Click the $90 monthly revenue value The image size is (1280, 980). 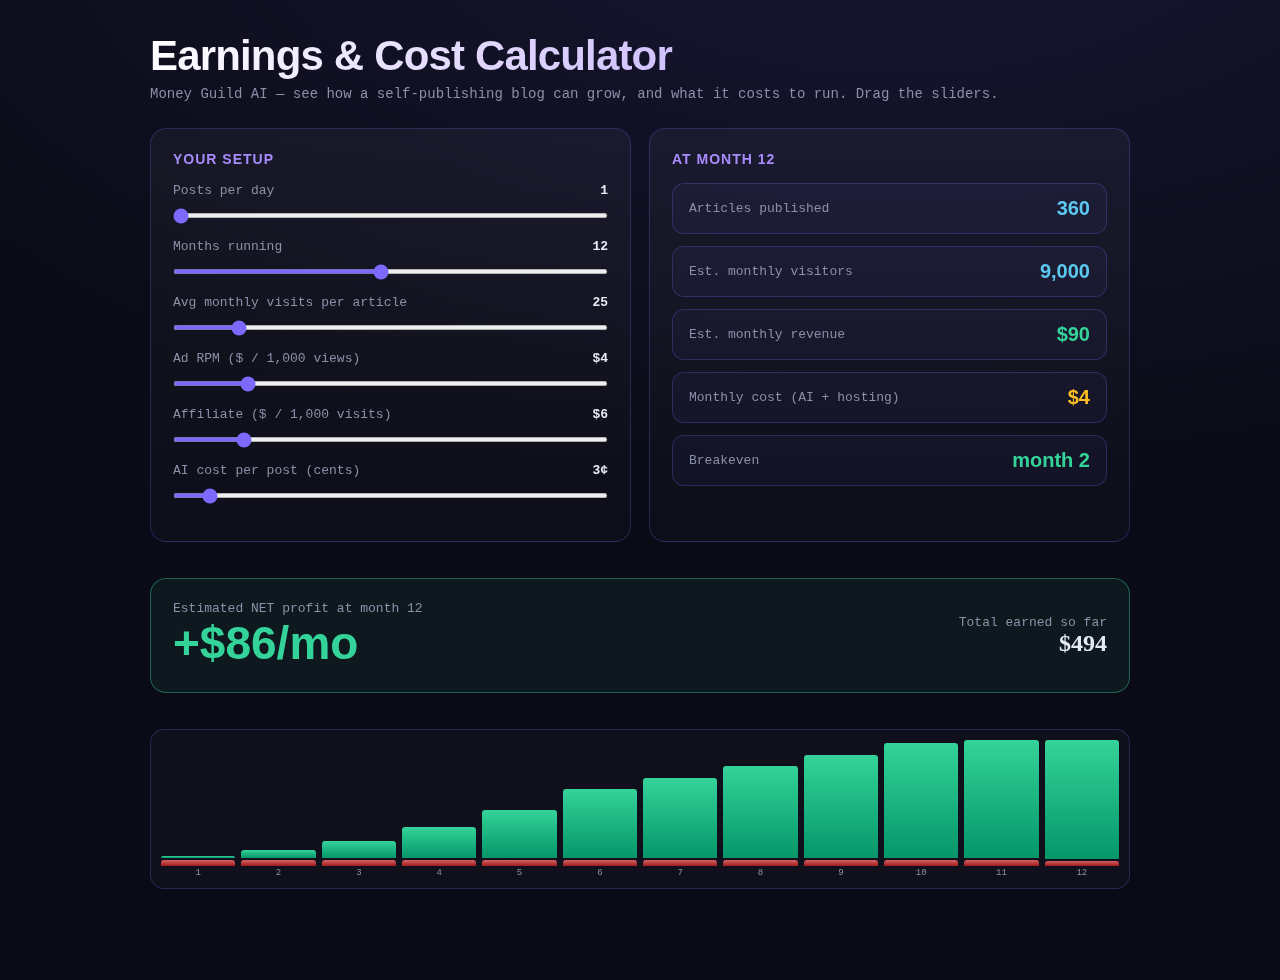1073,334
